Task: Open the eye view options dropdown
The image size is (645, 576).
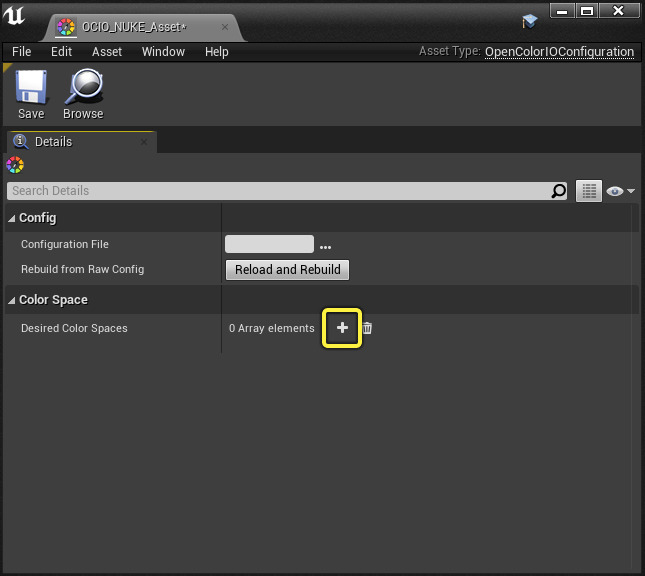Action: tap(620, 191)
